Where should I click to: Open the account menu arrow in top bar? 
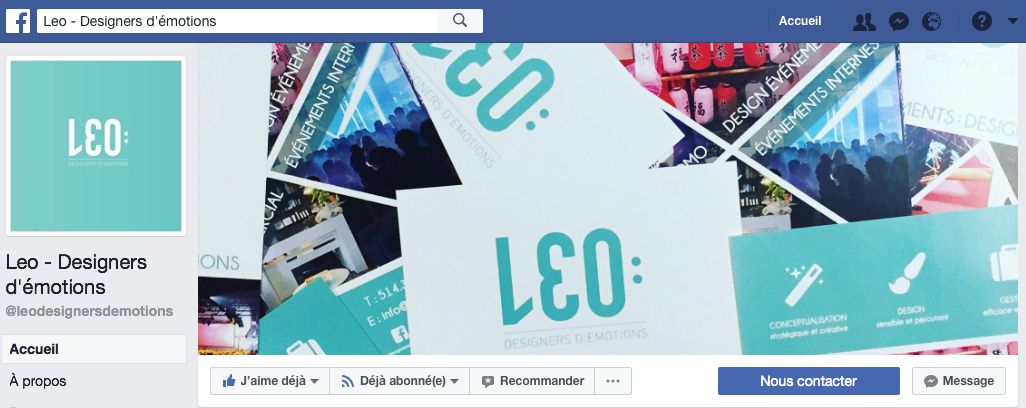[x=1013, y=22]
